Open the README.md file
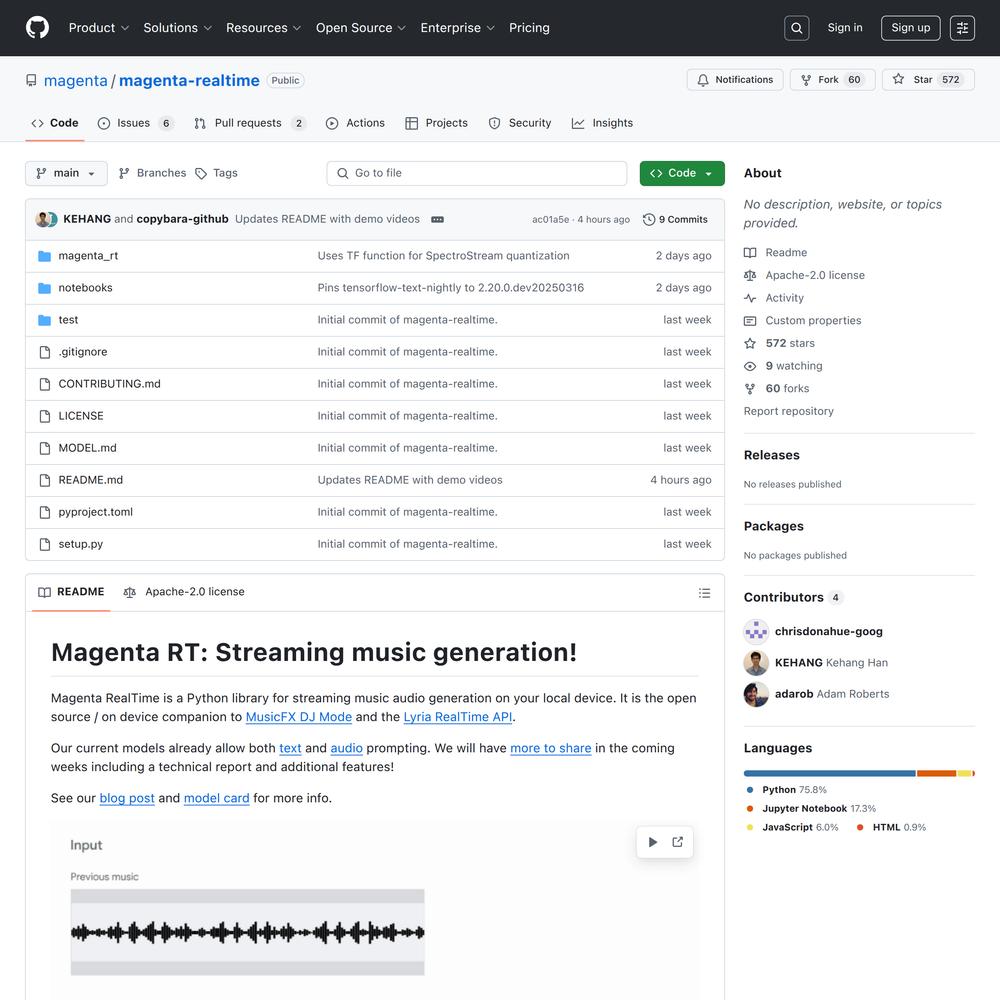The image size is (1000, 1000). pyautogui.click(x=91, y=480)
